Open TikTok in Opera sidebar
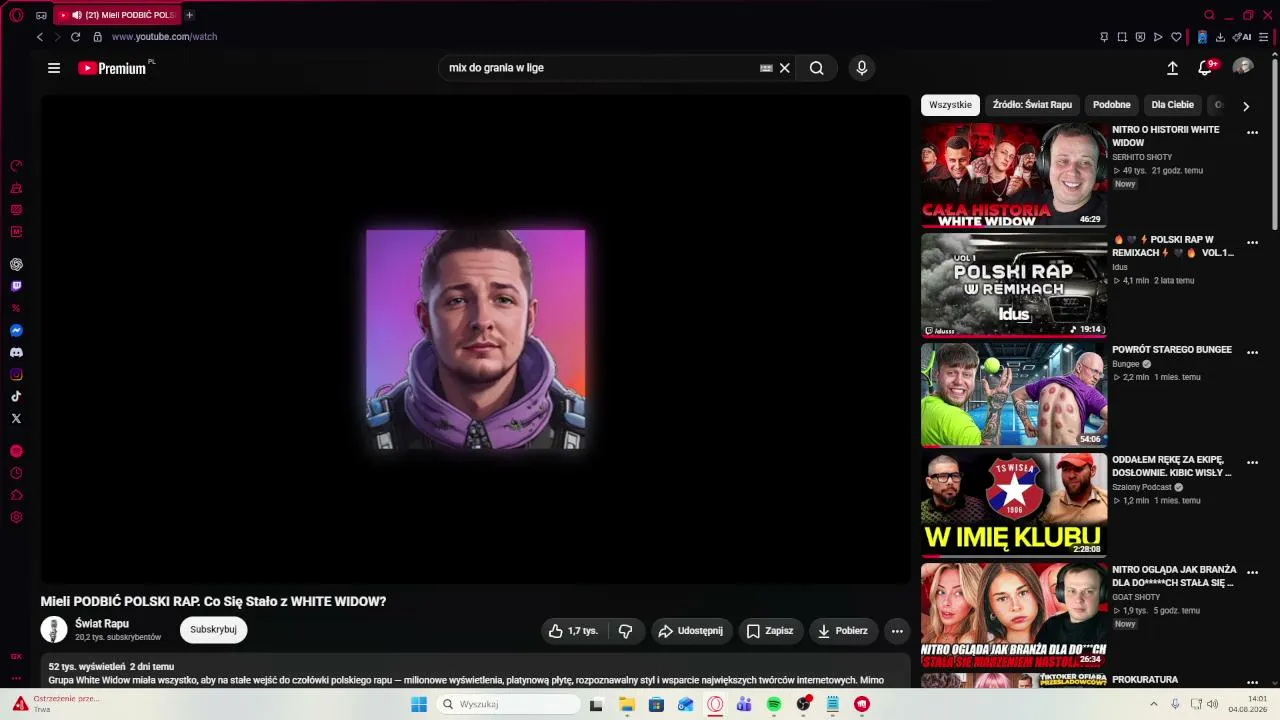The height and width of the screenshot is (720, 1280). (x=16, y=396)
